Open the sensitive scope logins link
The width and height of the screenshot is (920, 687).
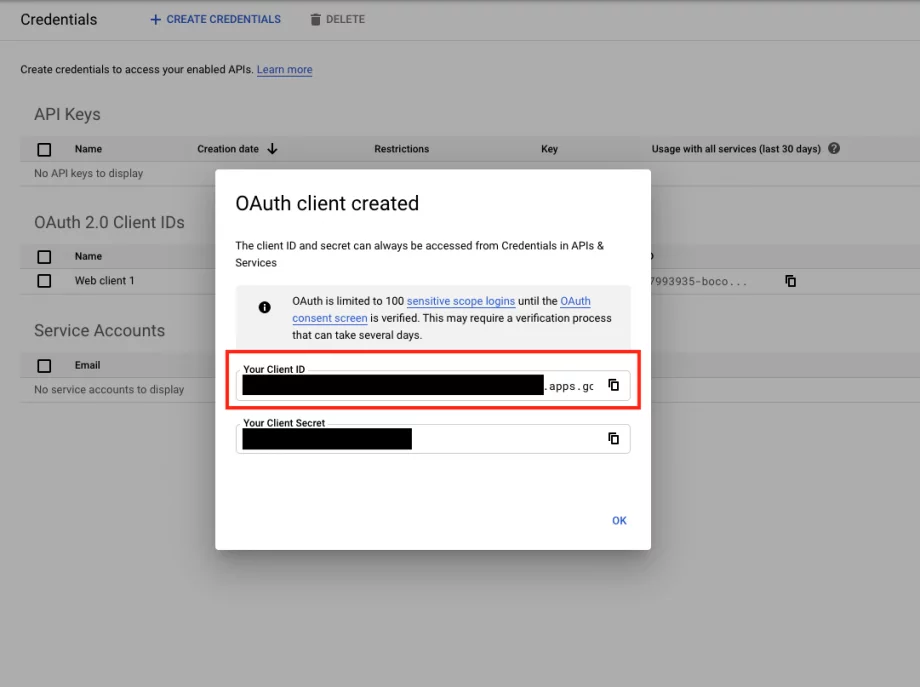tap(461, 301)
